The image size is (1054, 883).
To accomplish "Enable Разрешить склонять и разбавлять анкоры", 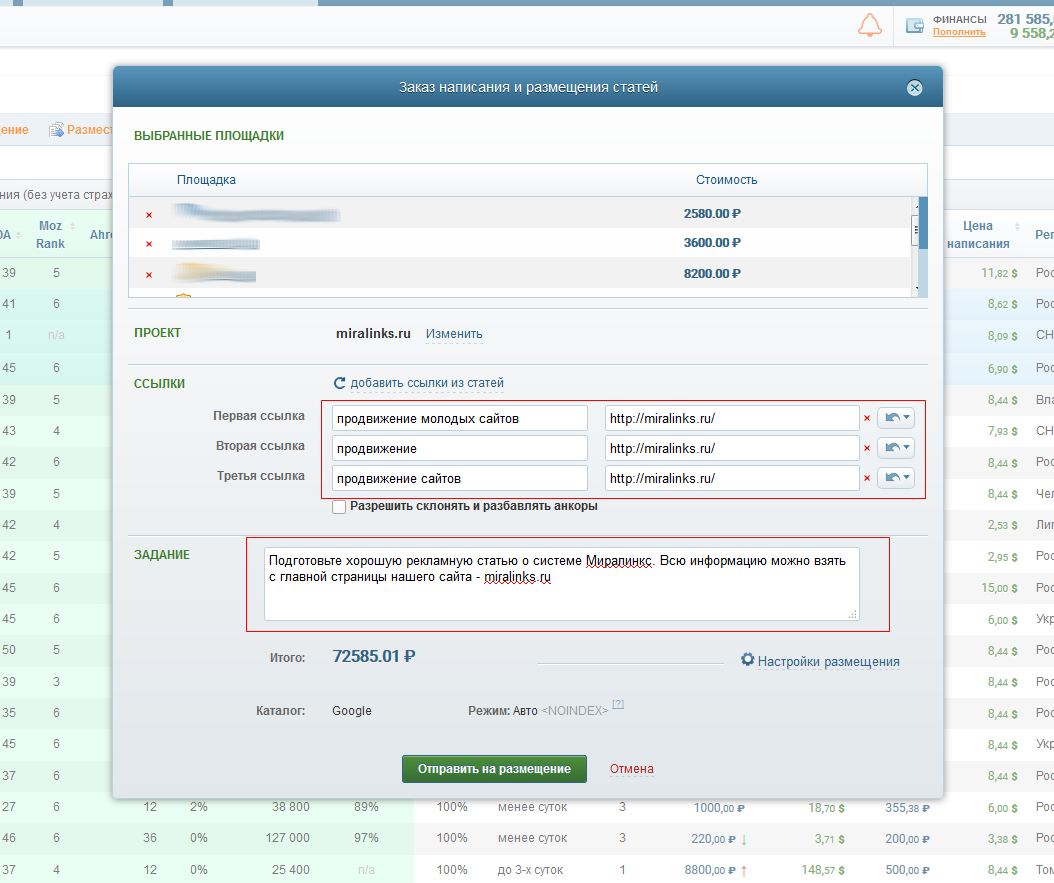I will [x=339, y=507].
